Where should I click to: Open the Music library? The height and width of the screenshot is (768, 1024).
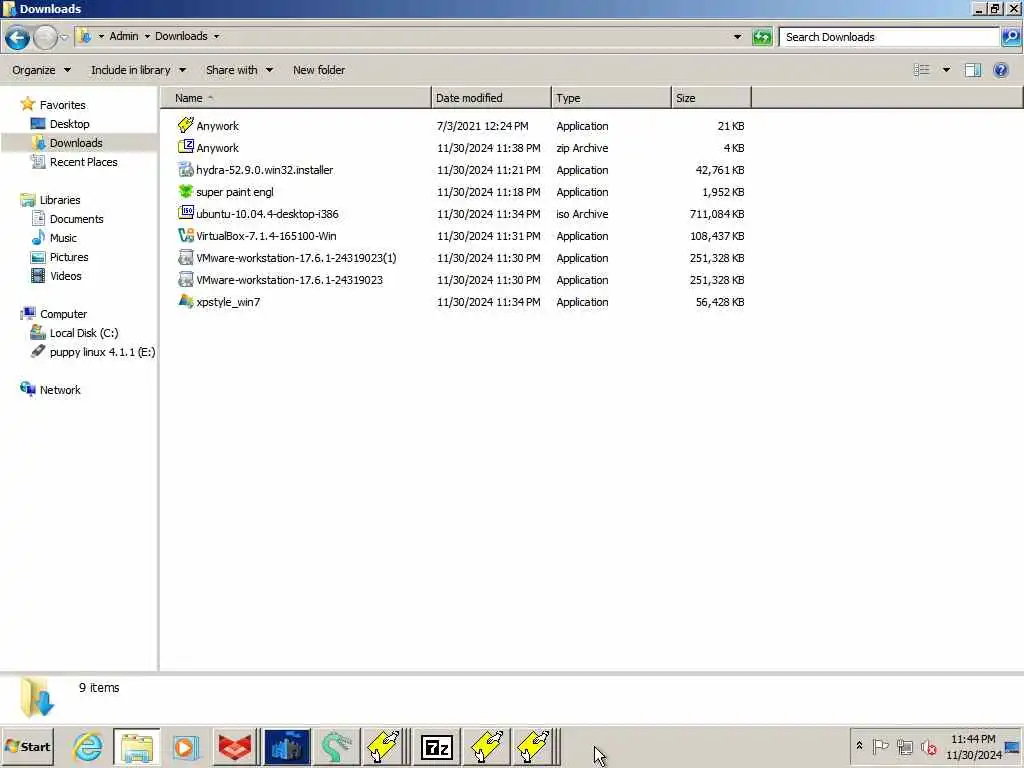coord(63,238)
